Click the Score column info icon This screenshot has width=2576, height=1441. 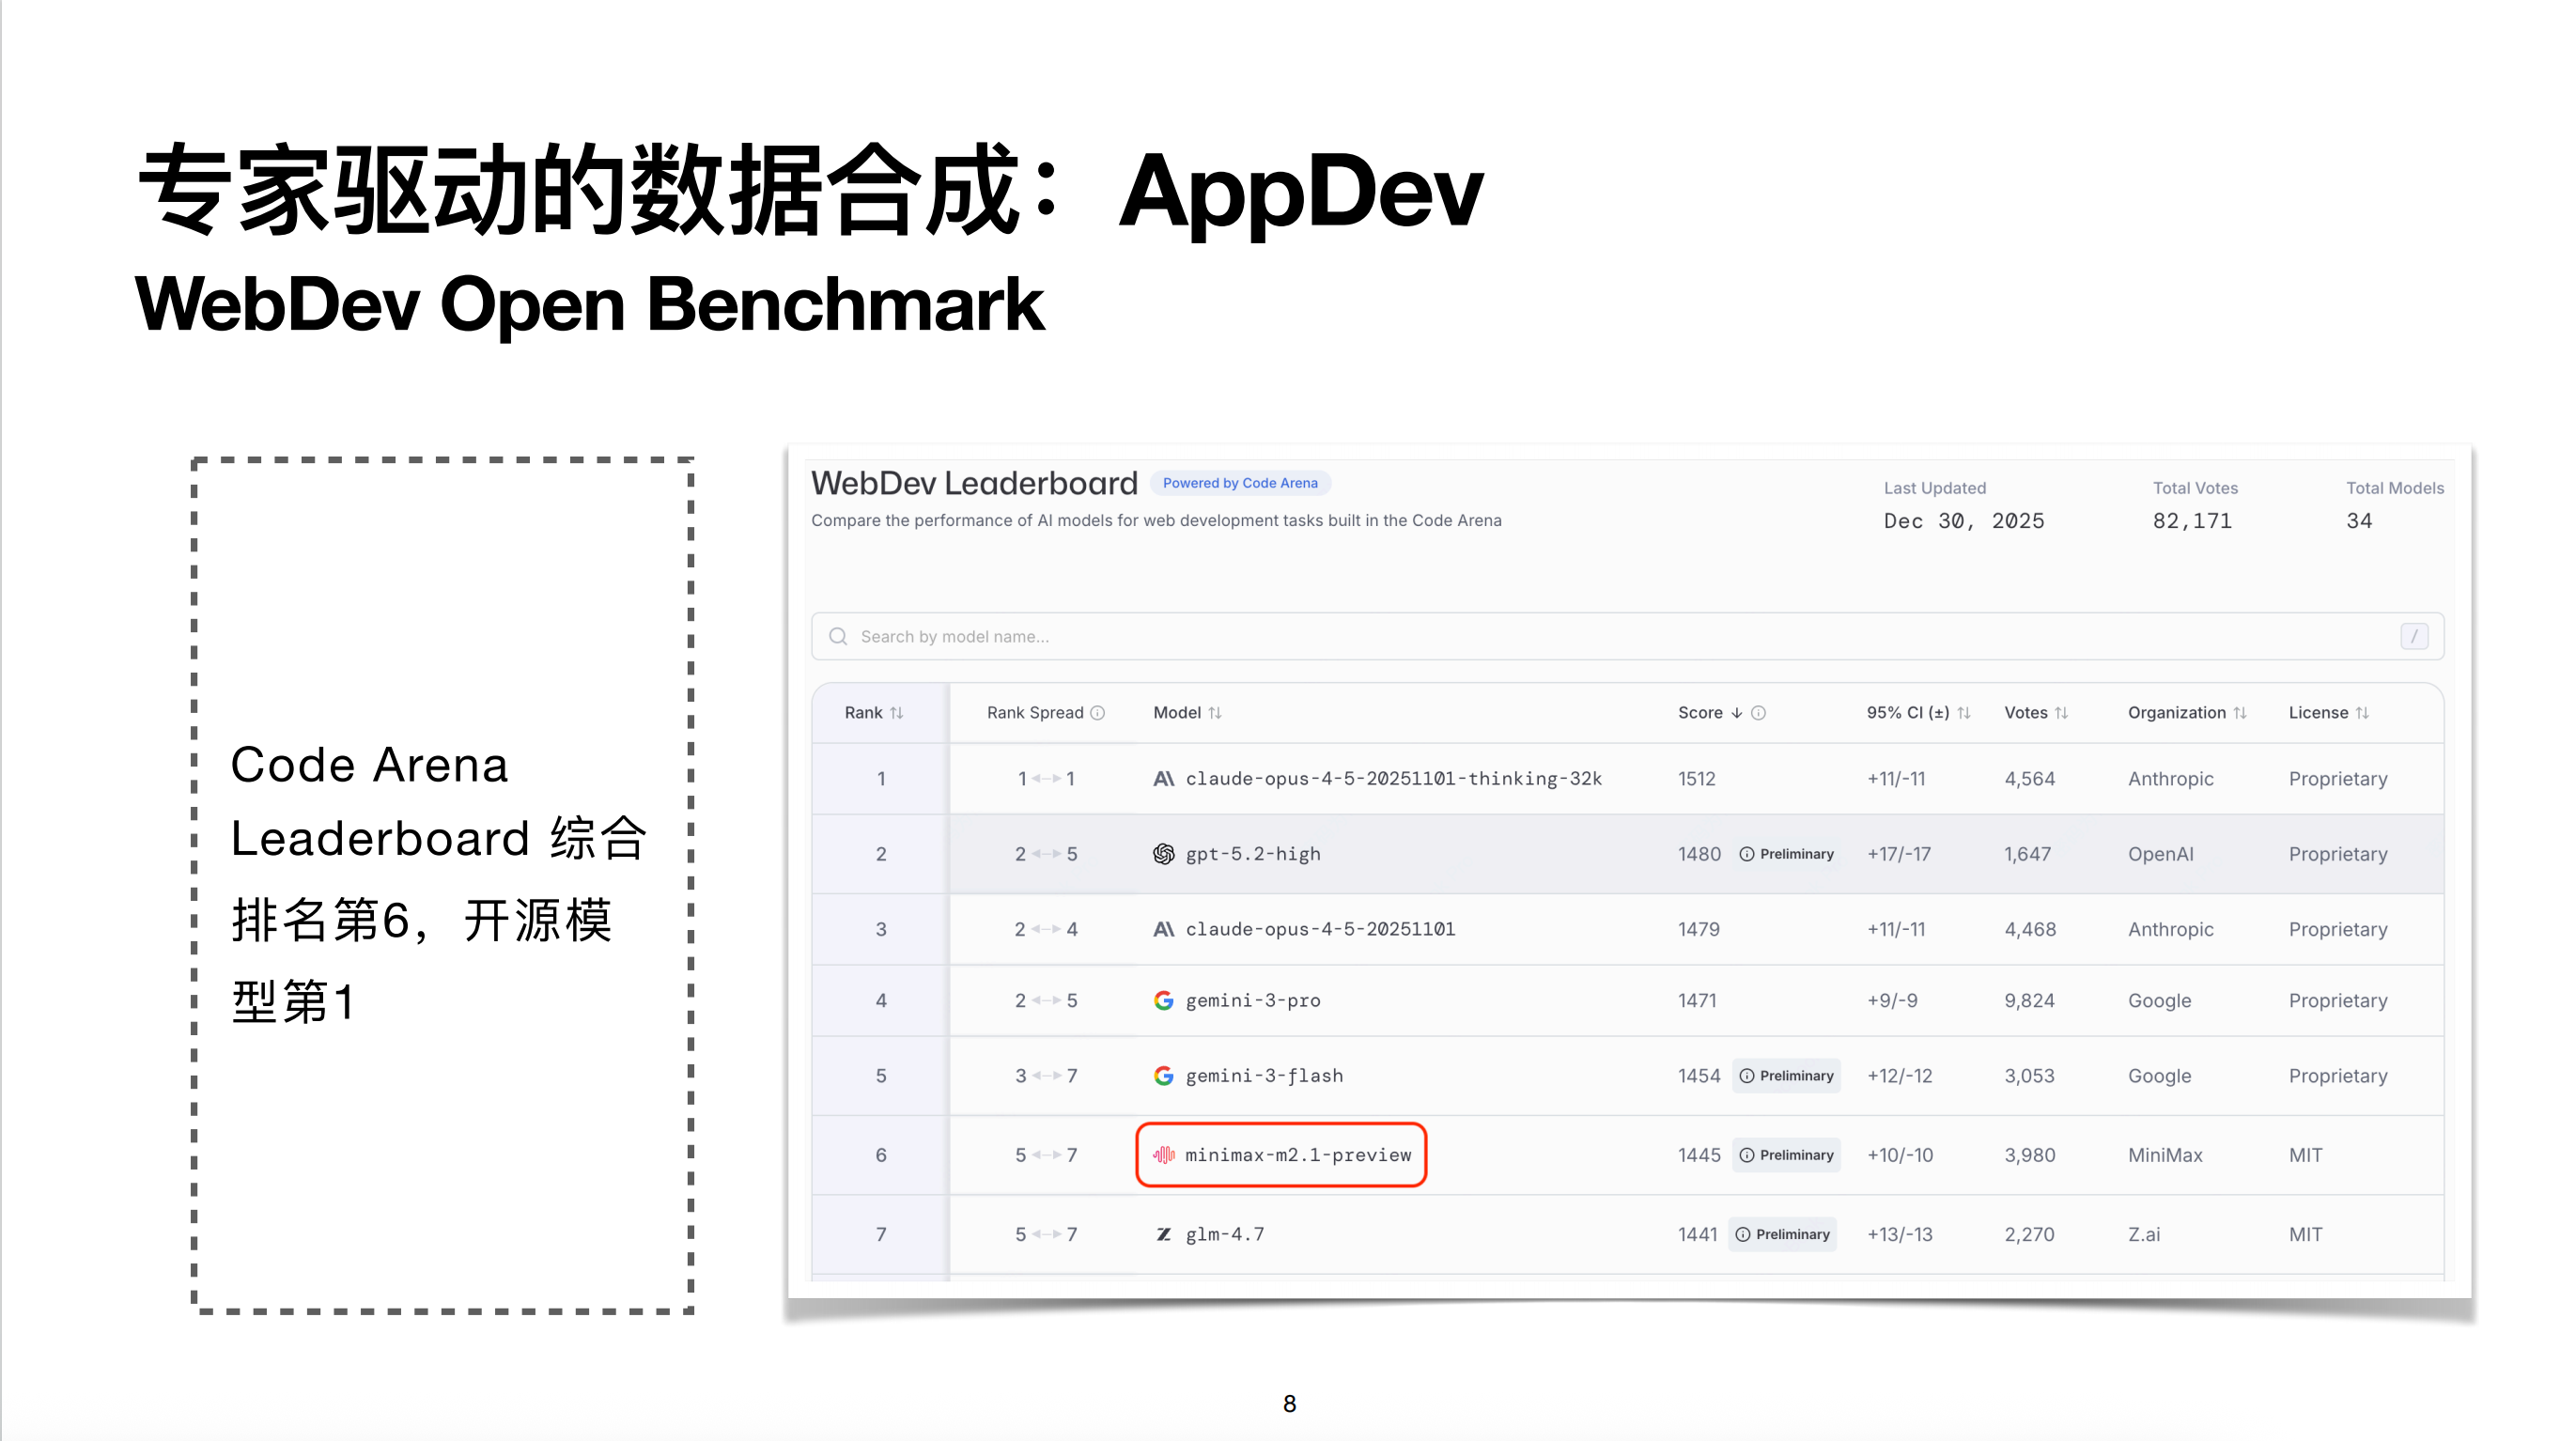[1758, 712]
